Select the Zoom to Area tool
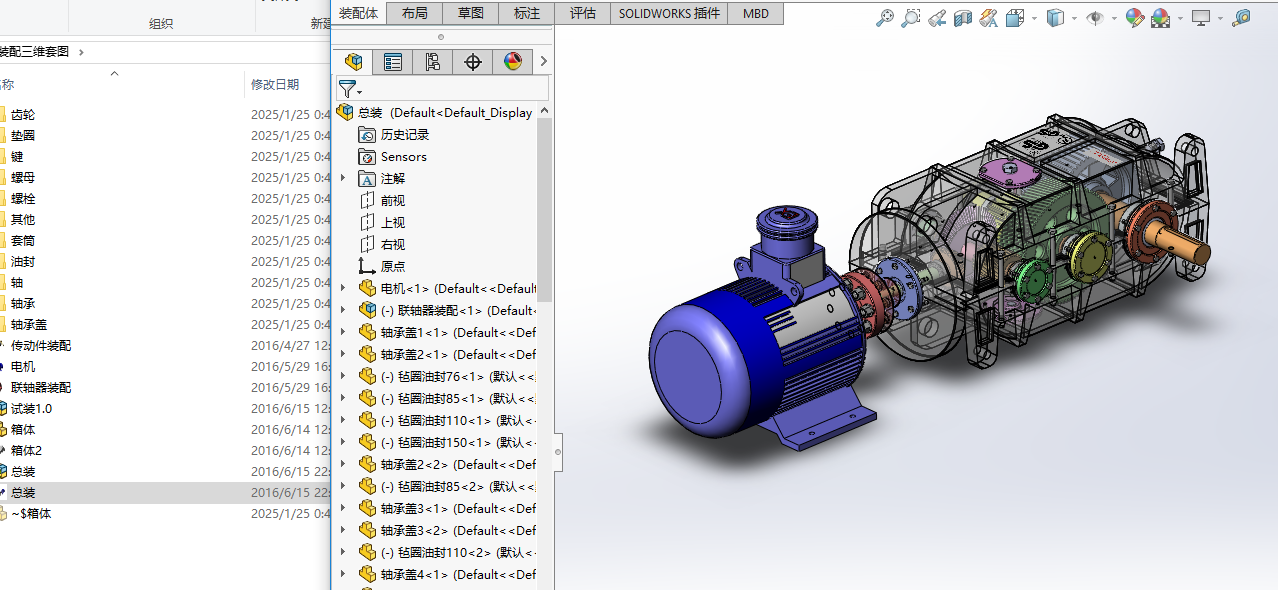 point(911,18)
